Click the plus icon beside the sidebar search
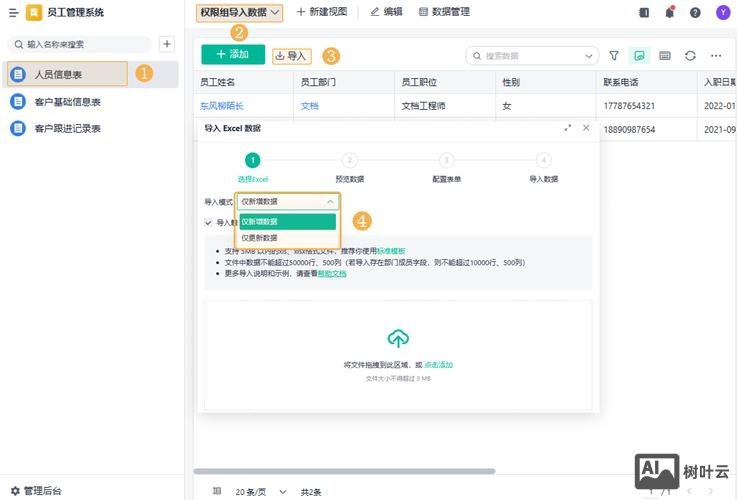Screen dimensions: 737x500 [x=167, y=44]
